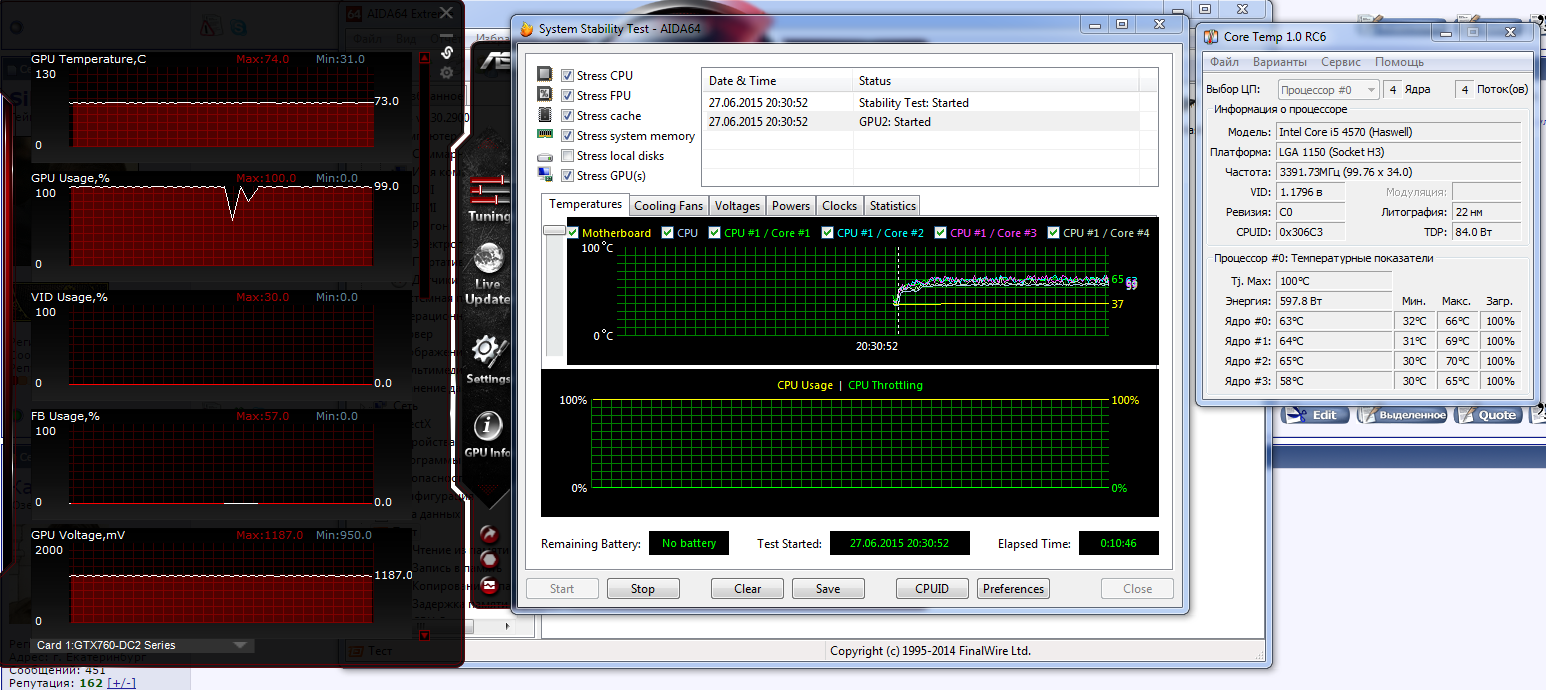Select 'Stability Test: Started' log row

tap(930, 103)
